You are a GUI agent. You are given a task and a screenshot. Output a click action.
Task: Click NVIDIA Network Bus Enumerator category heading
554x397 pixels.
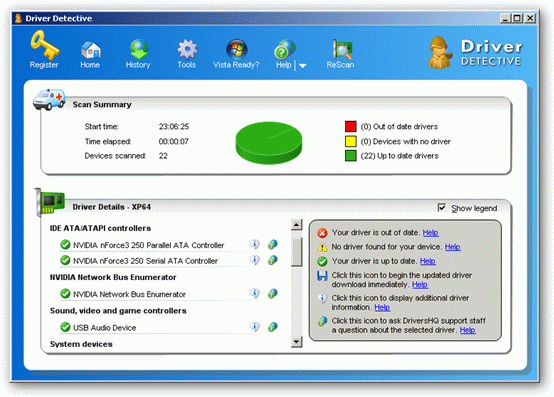click(x=113, y=277)
